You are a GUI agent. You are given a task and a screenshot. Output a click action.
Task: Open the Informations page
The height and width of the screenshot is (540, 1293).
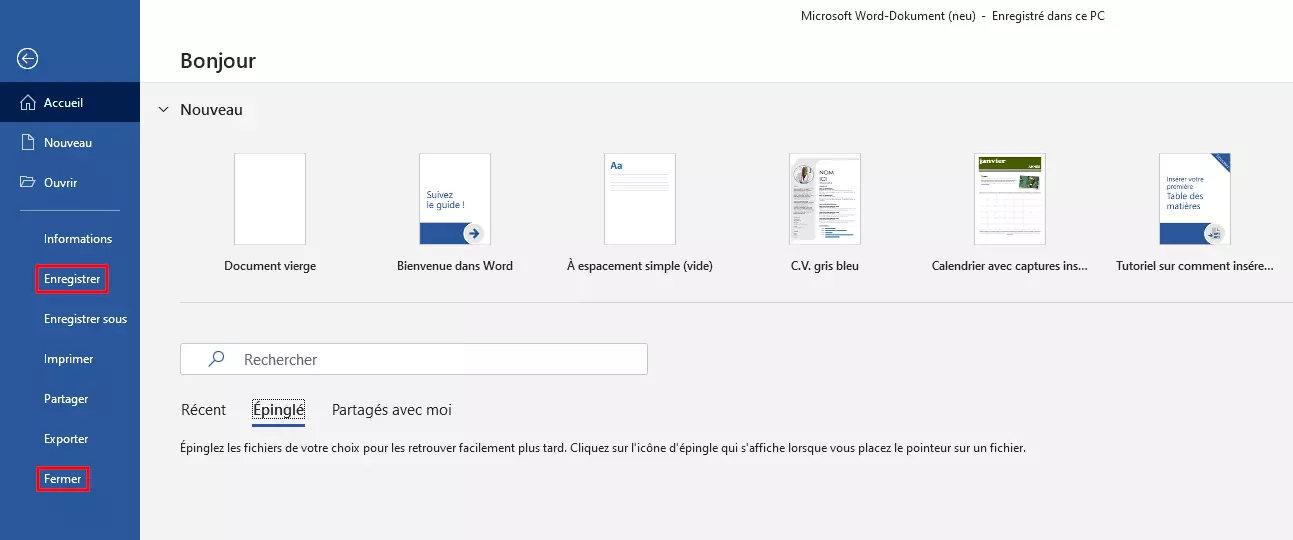click(78, 239)
